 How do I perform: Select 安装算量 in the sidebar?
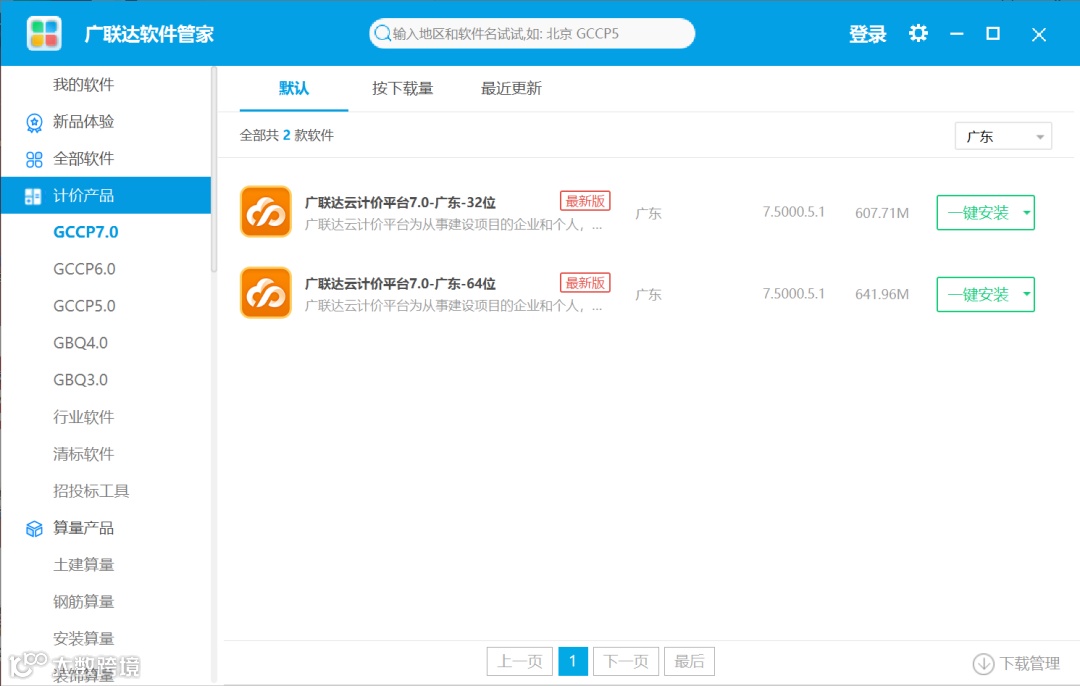pos(83,638)
